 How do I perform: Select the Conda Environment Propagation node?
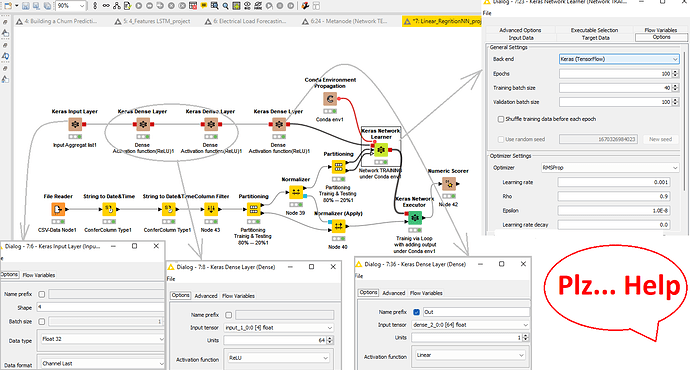point(330,99)
